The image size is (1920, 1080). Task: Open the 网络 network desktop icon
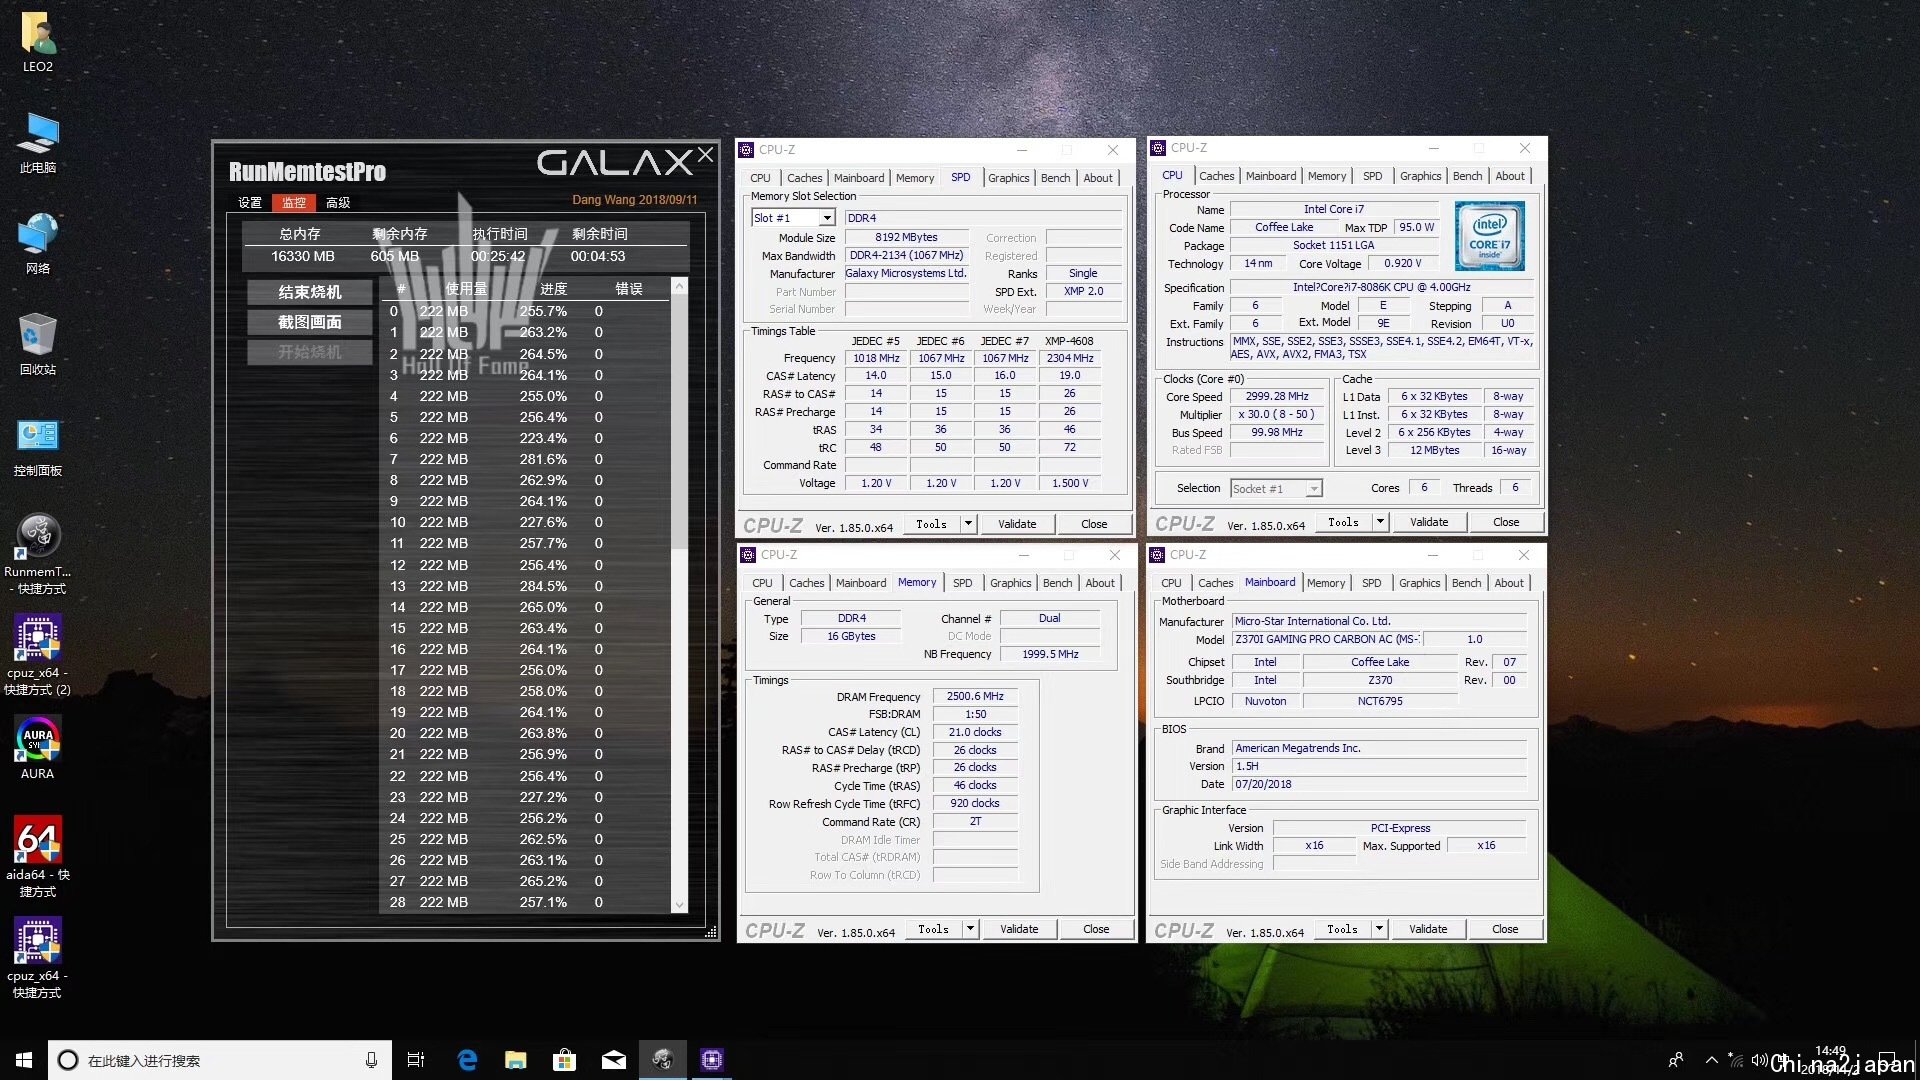(38, 244)
